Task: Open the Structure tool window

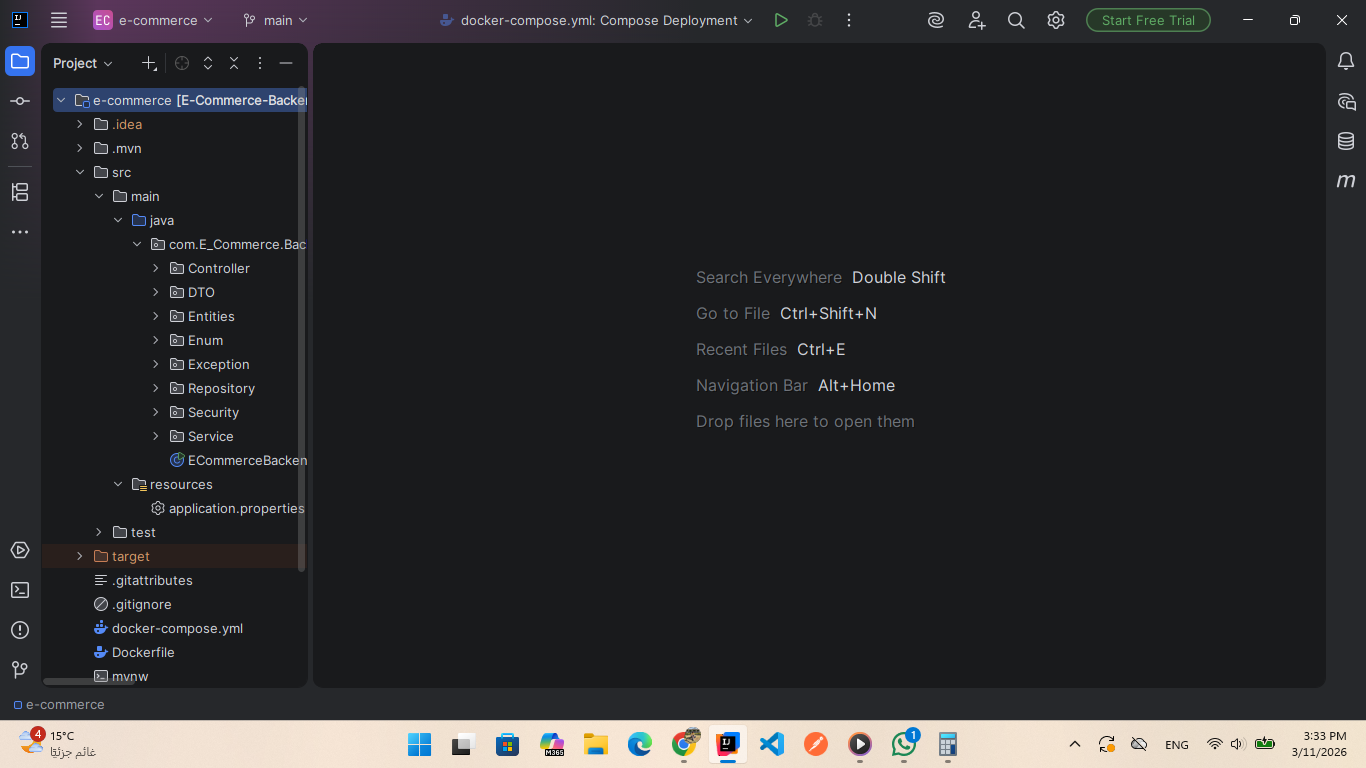Action: pos(20,192)
